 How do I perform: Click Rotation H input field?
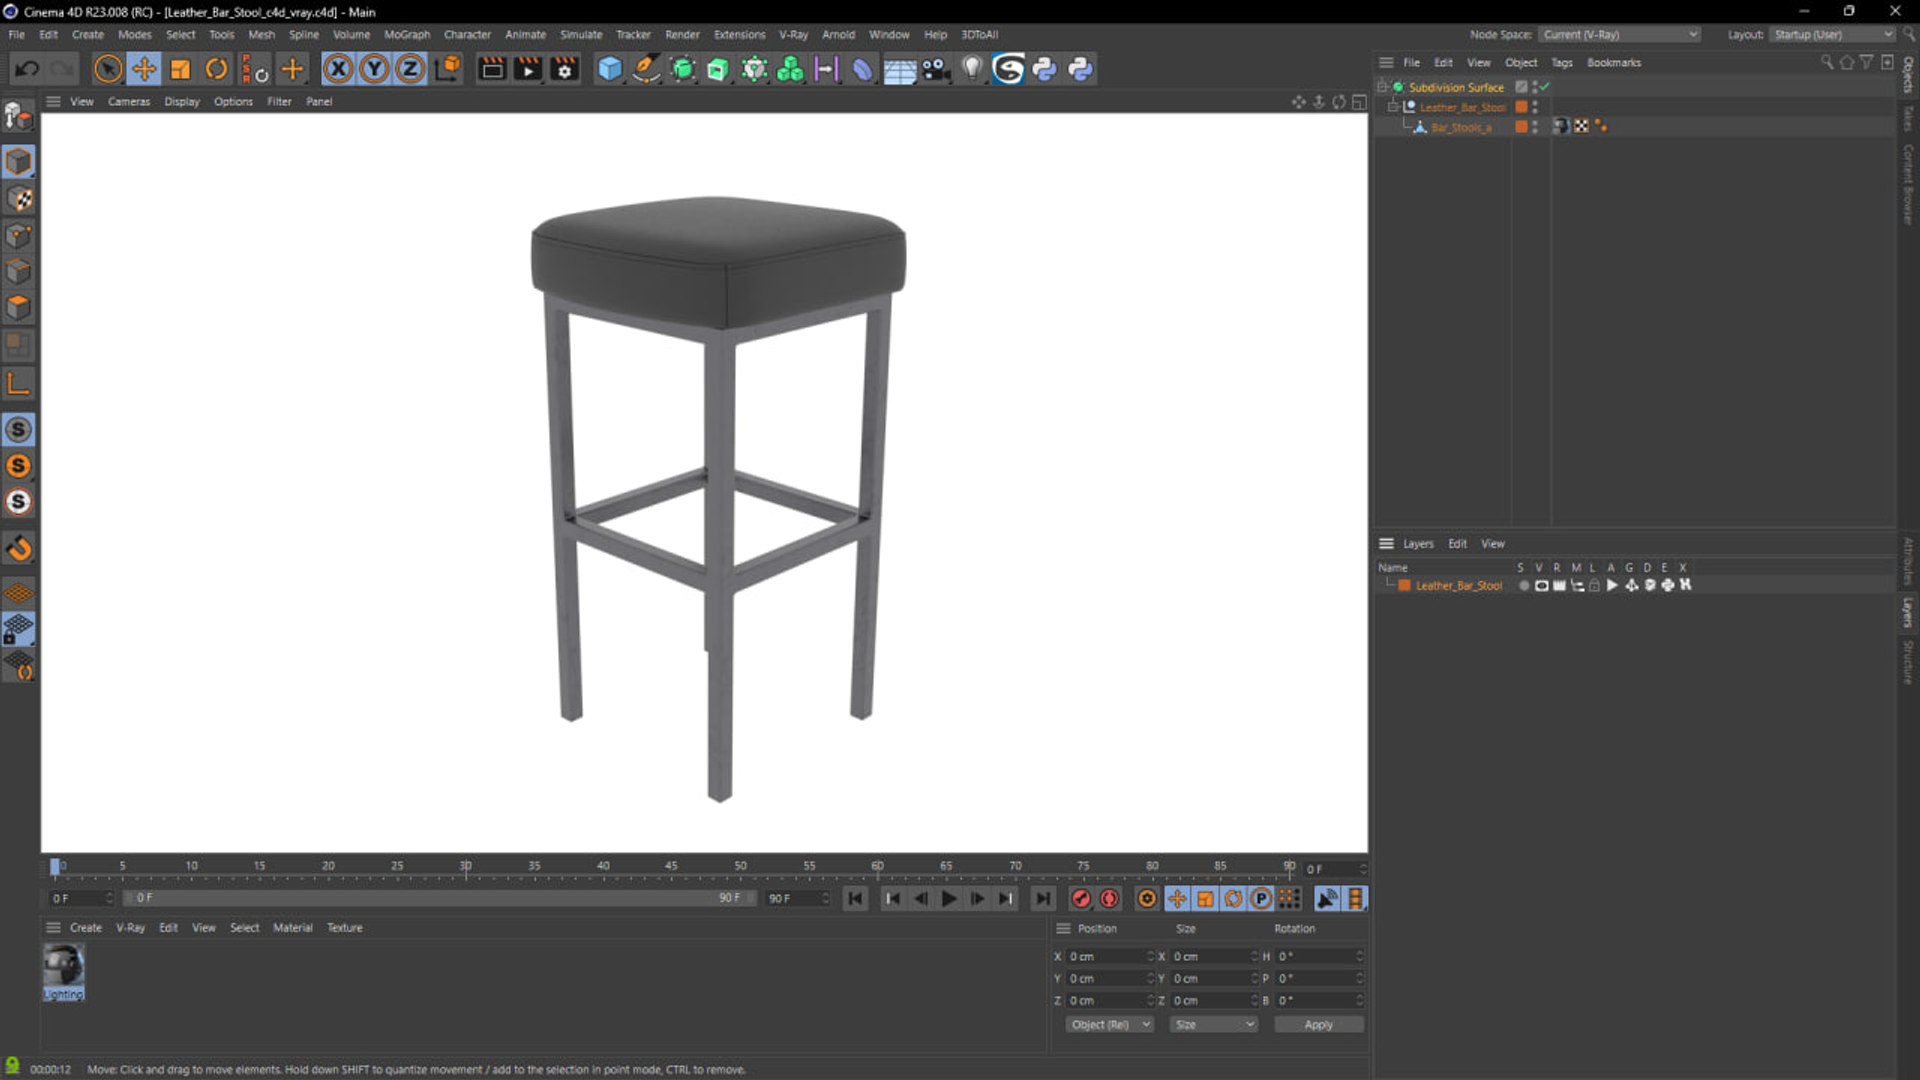(x=1319, y=957)
